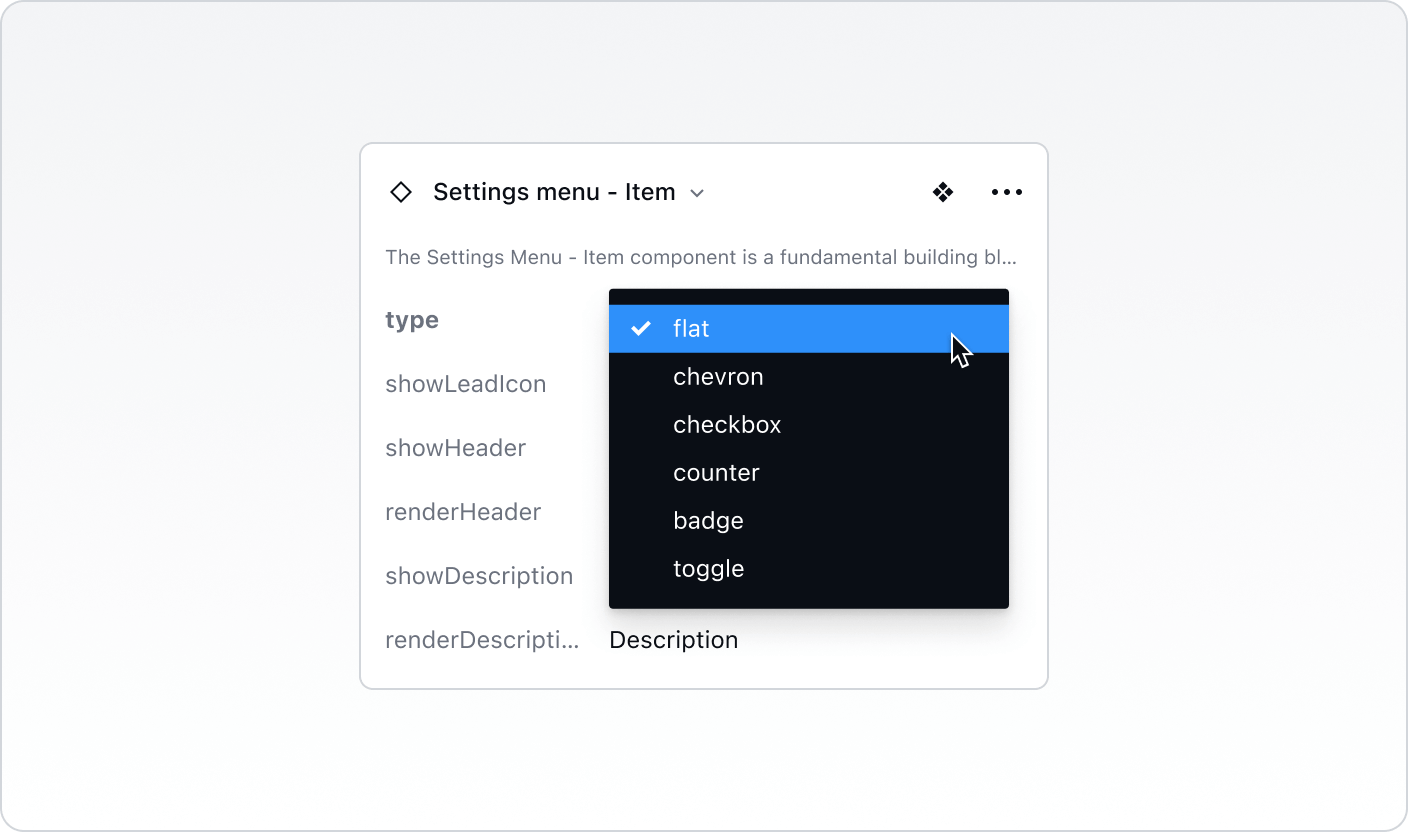Select the chevron option from the dropdown
Viewport: 1408px width, 832px height.
tap(718, 376)
